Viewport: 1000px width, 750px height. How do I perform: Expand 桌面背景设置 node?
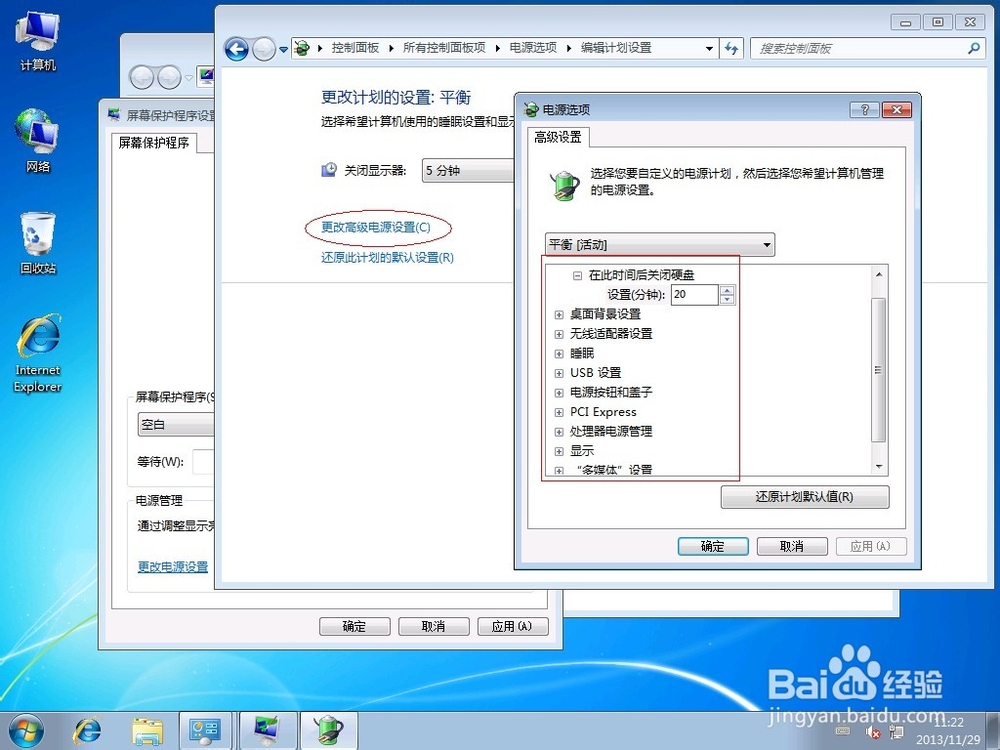tap(559, 314)
